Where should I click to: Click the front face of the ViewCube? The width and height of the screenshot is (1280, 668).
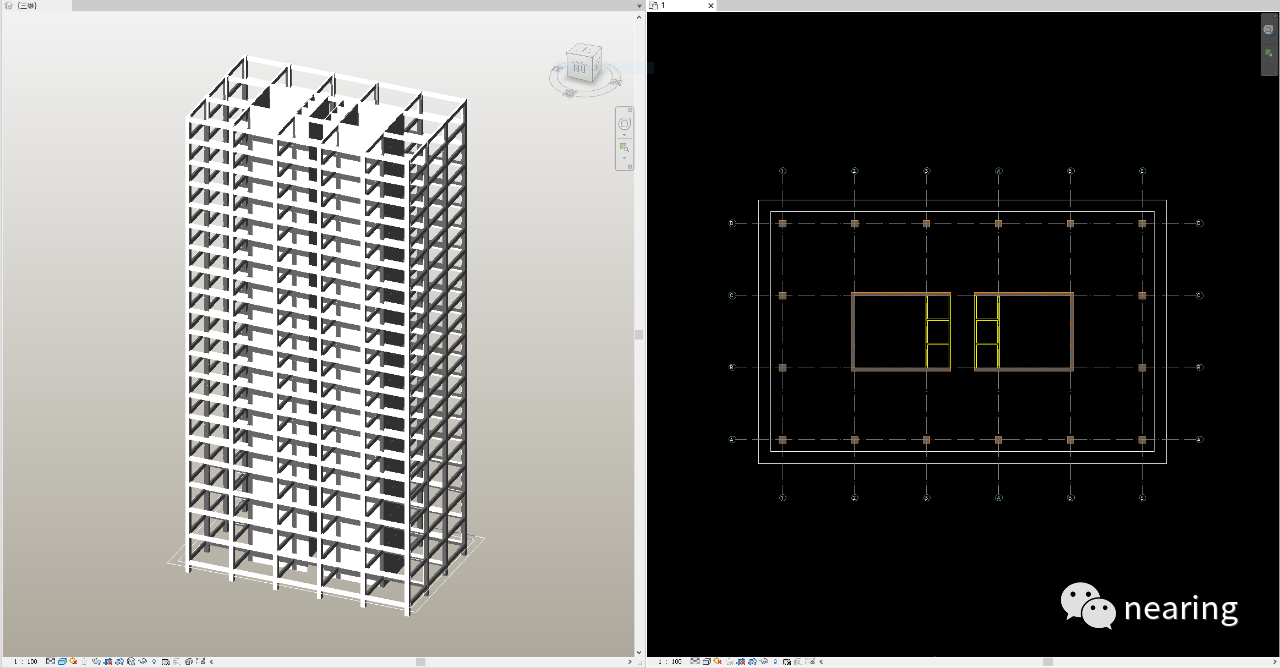pyautogui.click(x=580, y=67)
